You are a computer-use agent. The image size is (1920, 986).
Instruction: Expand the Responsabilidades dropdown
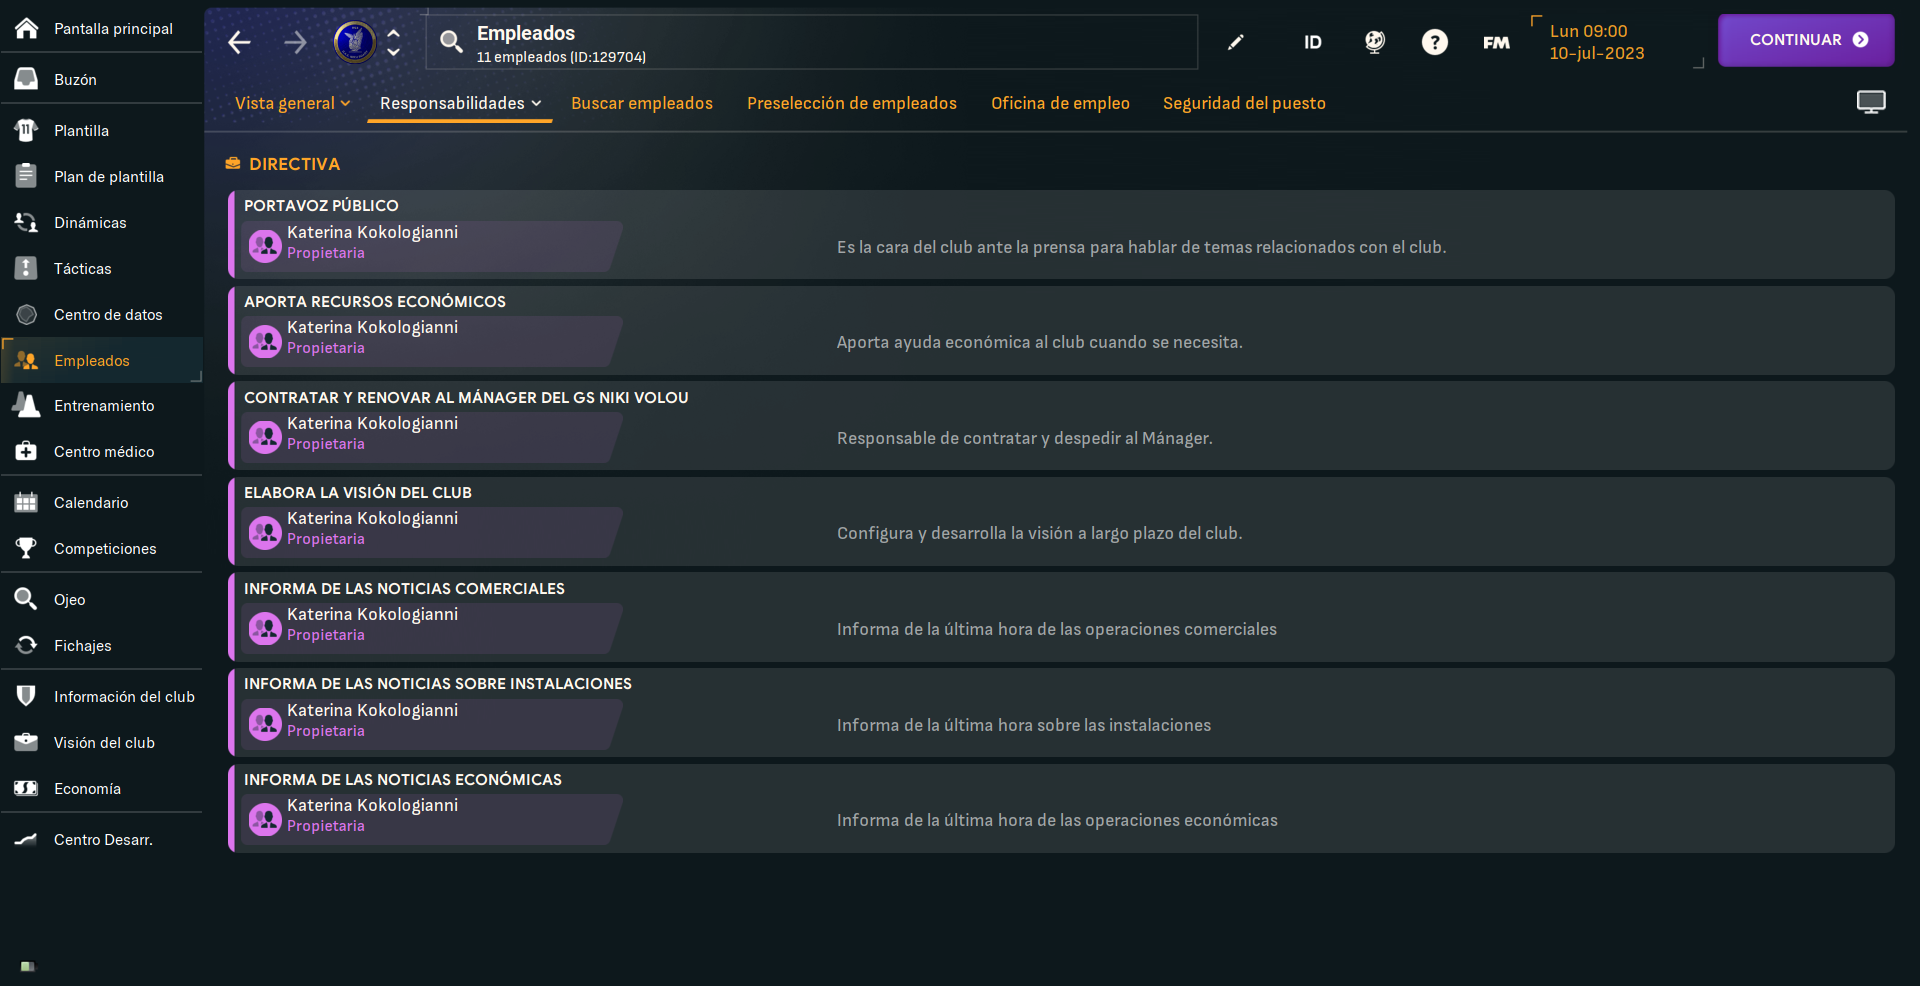pyautogui.click(x=460, y=103)
